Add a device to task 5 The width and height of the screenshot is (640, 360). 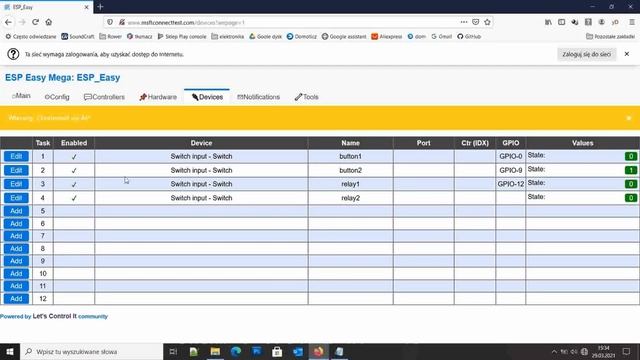[x=16, y=211]
